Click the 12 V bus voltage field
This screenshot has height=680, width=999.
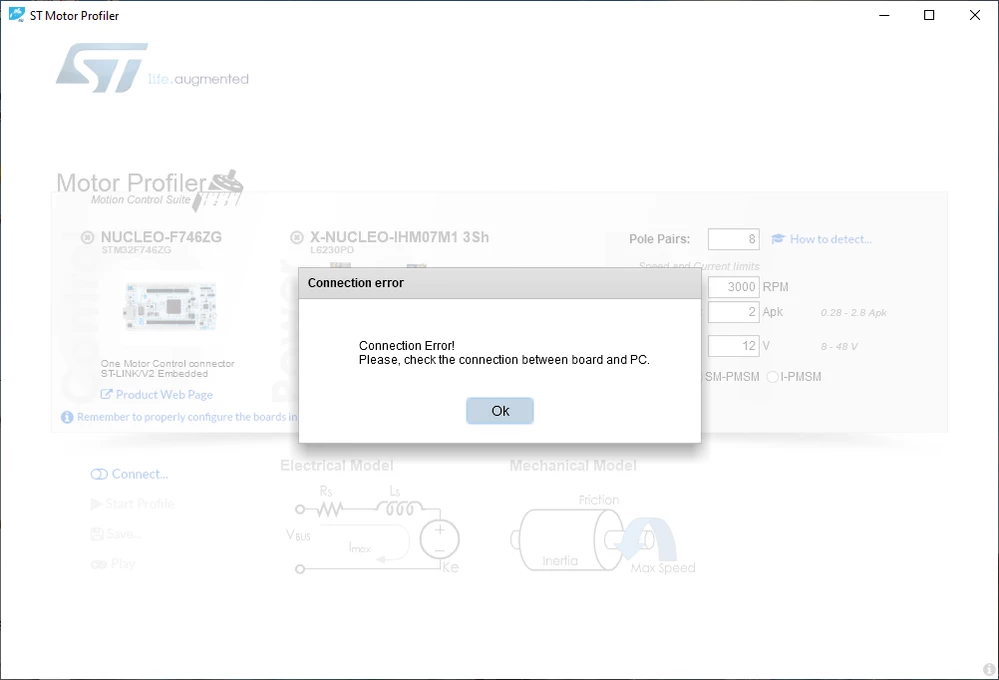click(733, 346)
